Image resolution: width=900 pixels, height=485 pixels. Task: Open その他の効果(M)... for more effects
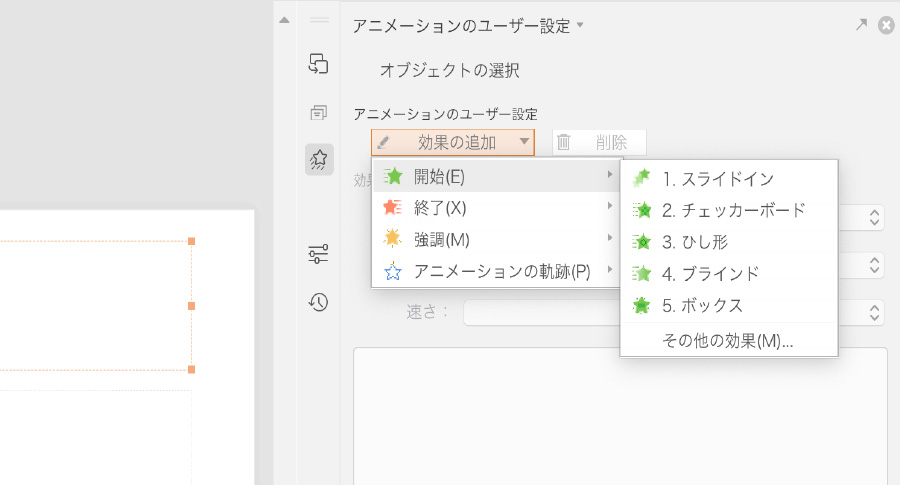pyautogui.click(x=728, y=340)
